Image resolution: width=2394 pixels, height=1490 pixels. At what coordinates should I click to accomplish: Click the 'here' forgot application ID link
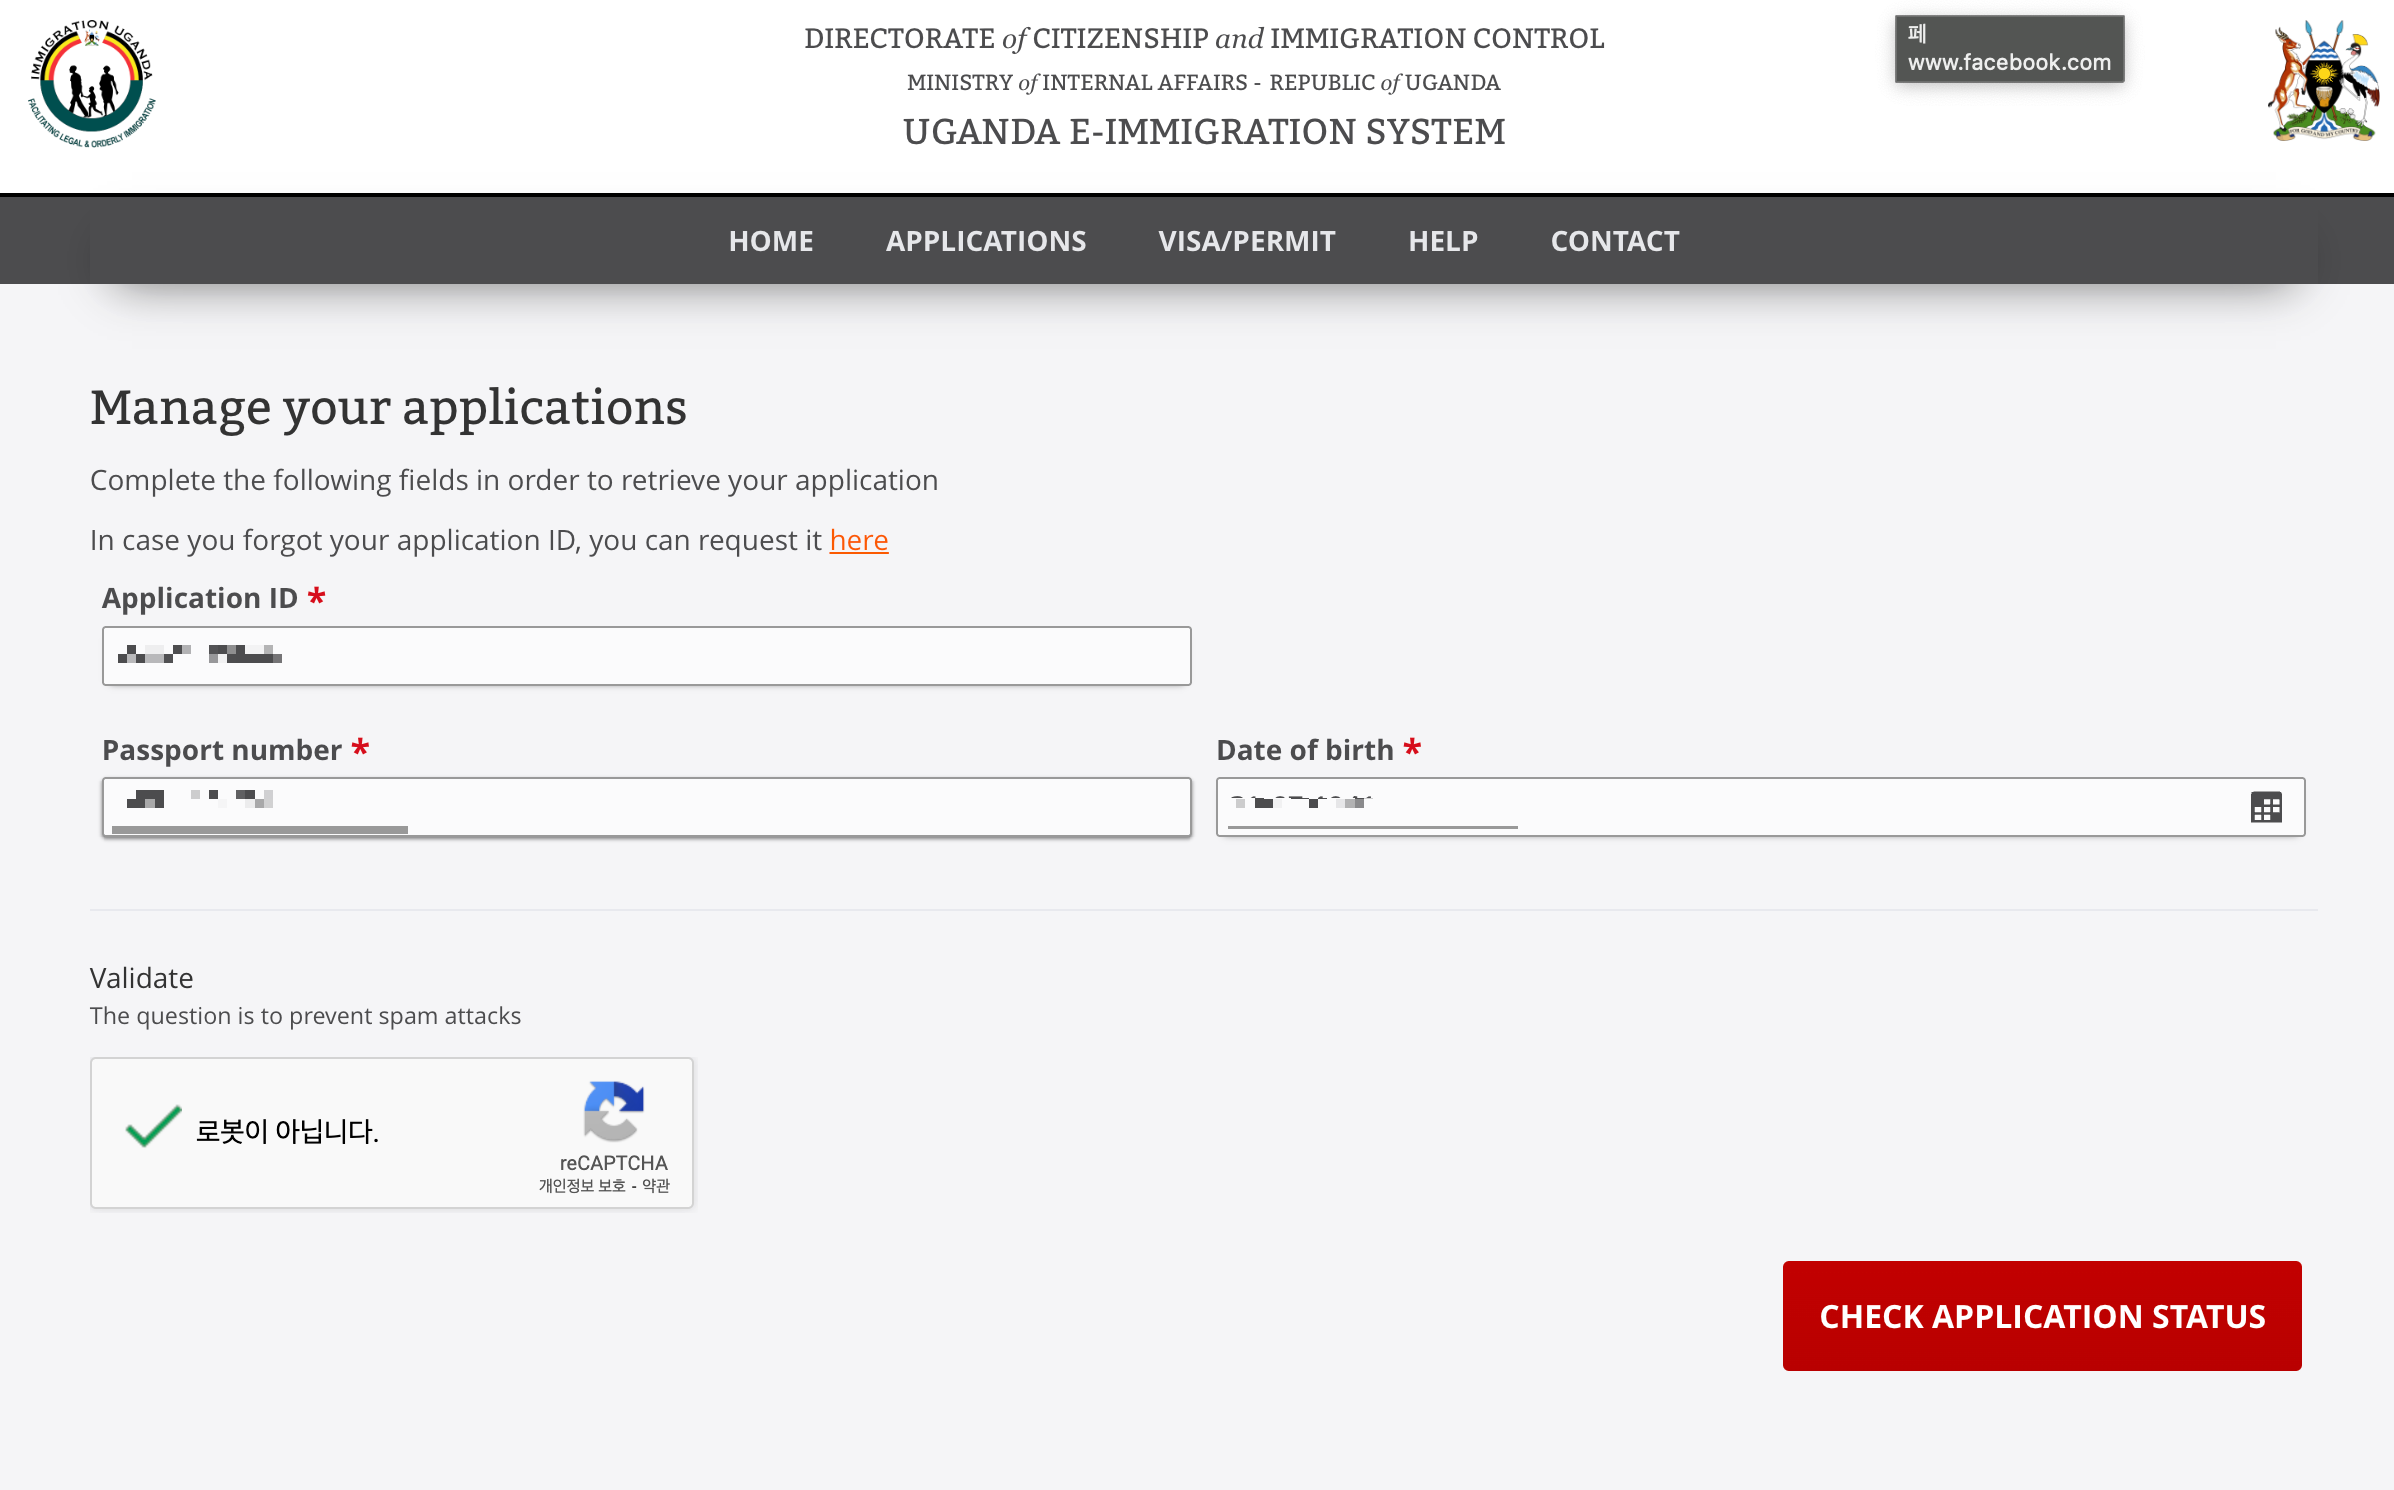point(858,540)
